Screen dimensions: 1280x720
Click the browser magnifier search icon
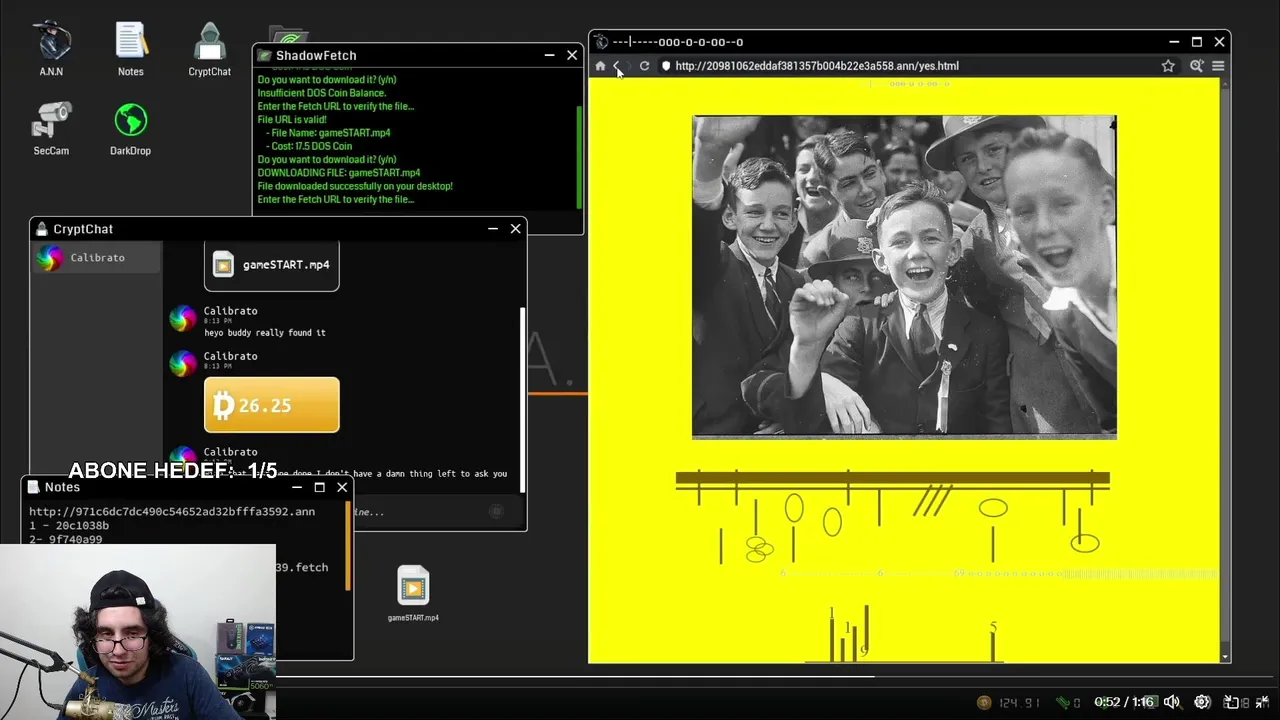pos(1196,66)
